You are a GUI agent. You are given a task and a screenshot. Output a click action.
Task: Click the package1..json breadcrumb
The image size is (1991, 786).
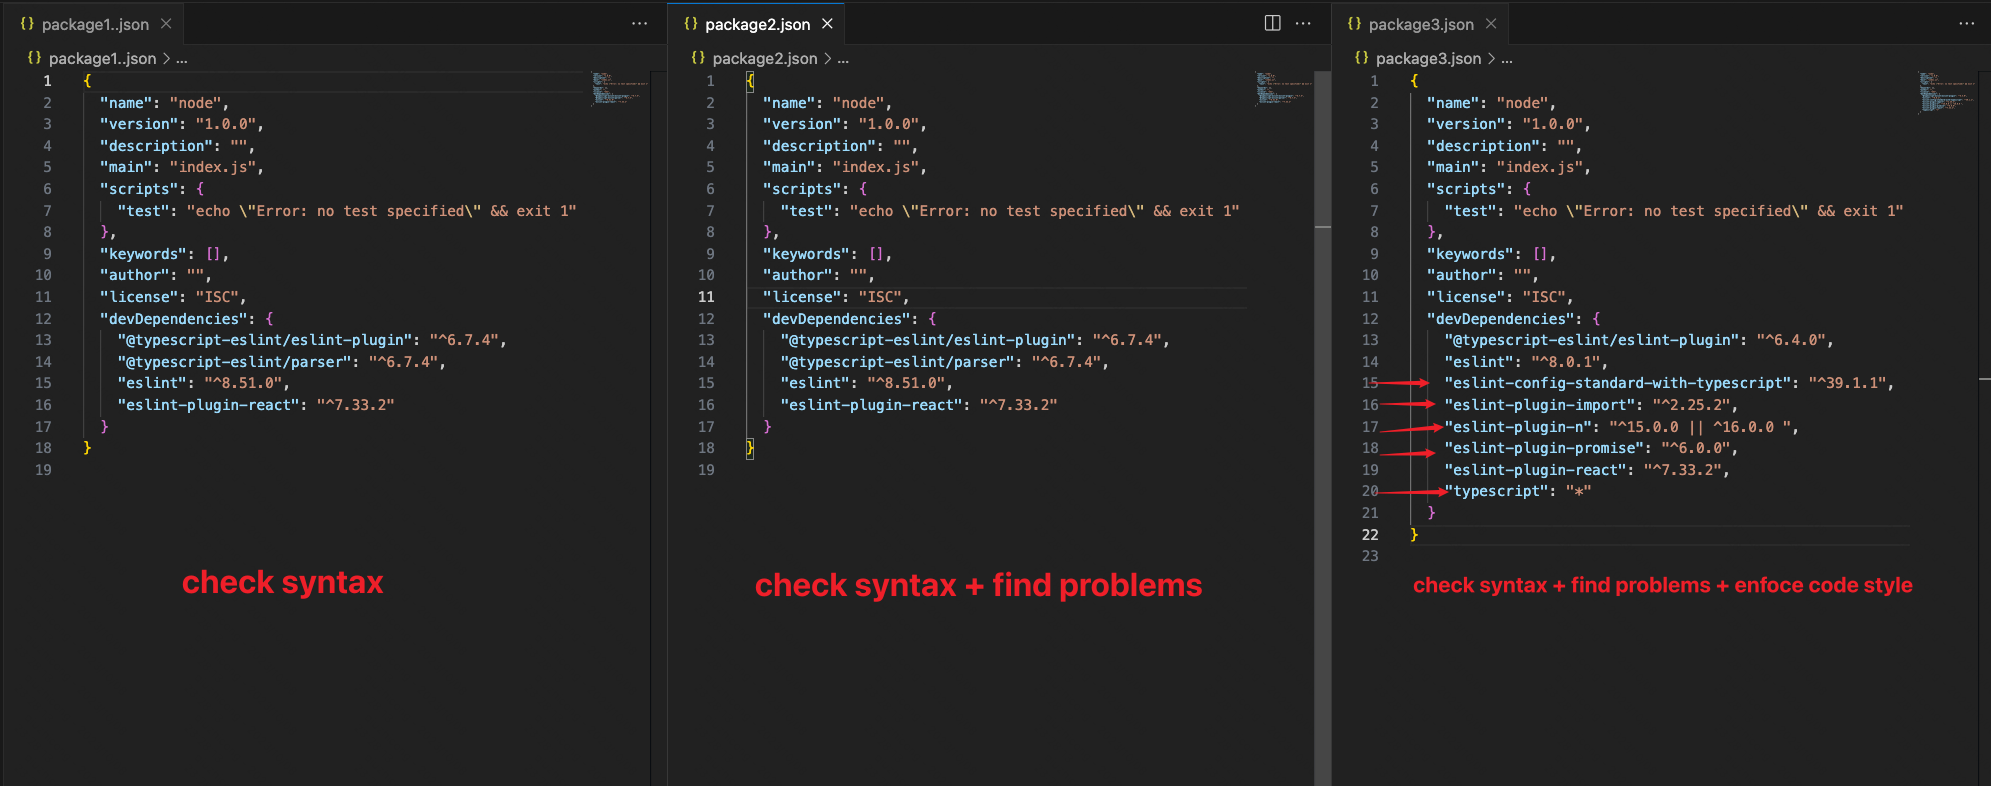(102, 59)
